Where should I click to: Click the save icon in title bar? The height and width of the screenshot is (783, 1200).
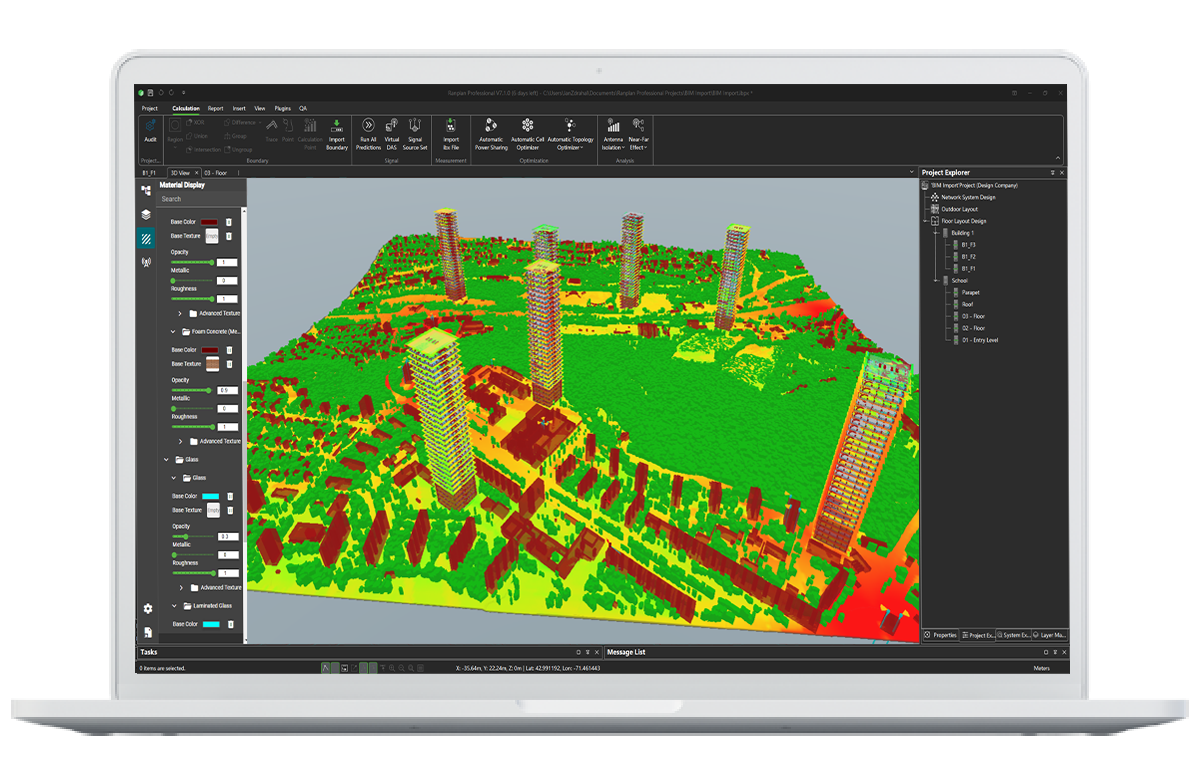pyautogui.click(x=150, y=92)
